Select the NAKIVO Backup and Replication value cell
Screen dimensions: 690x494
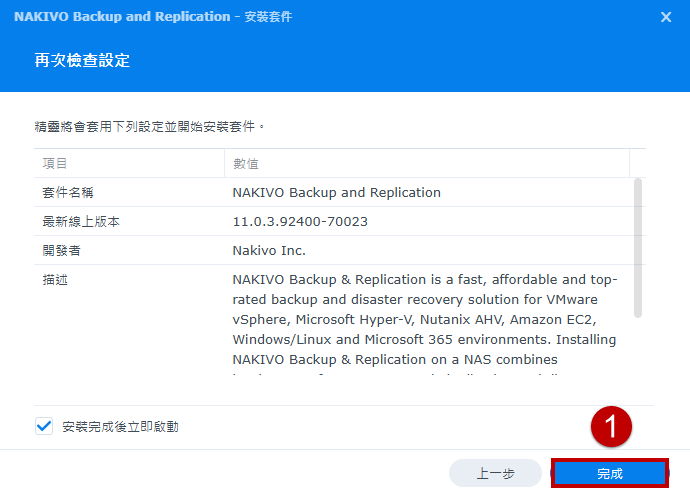click(x=337, y=193)
